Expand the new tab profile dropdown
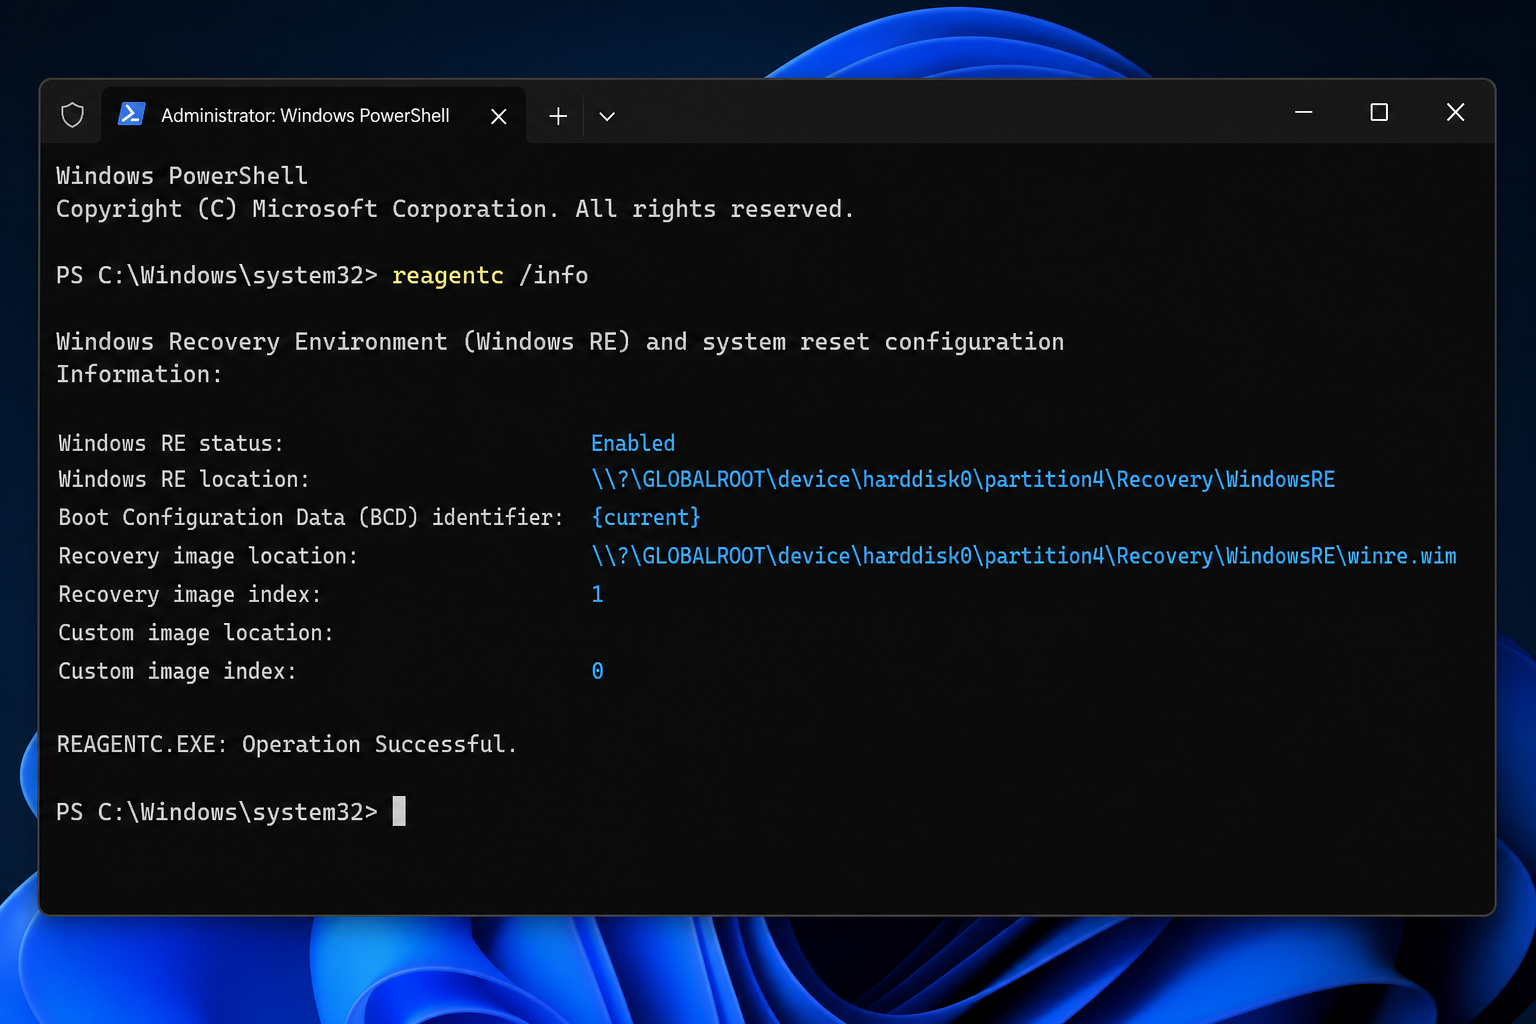This screenshot has width=1536, height=1024. coord(607,116)
